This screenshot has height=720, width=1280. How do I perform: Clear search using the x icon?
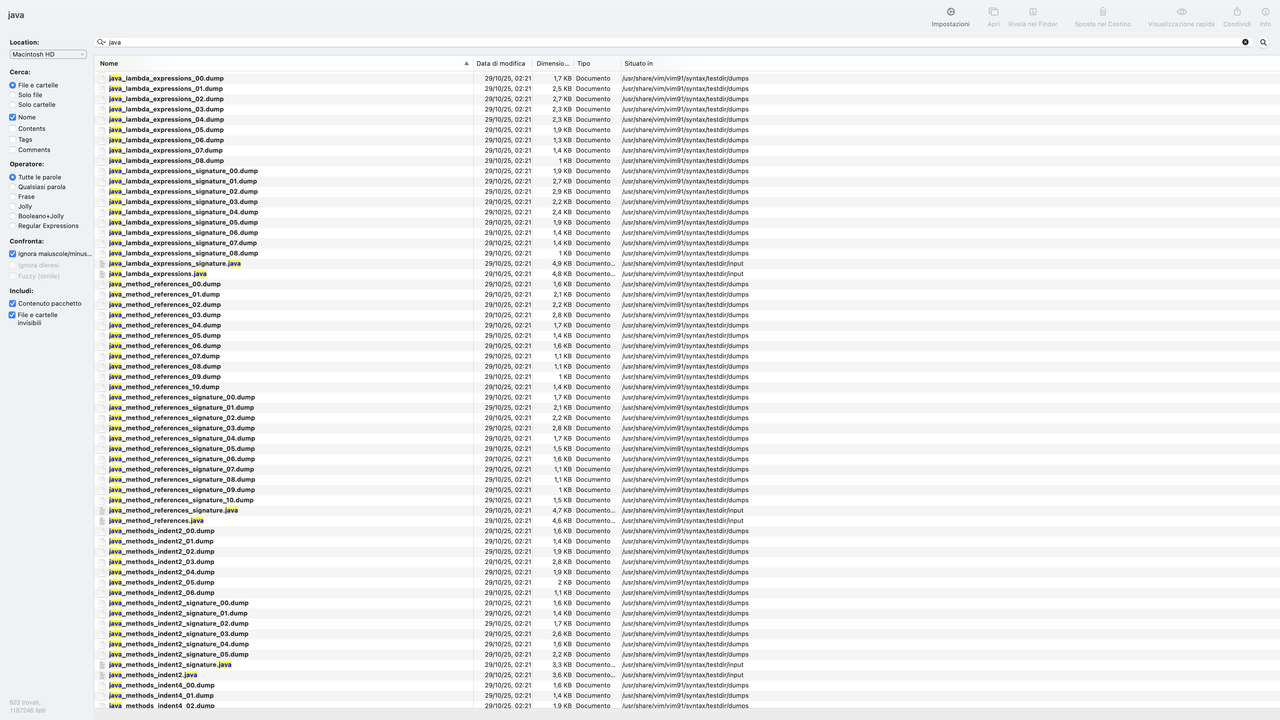pyautogui.click(x=1245, y=42)
